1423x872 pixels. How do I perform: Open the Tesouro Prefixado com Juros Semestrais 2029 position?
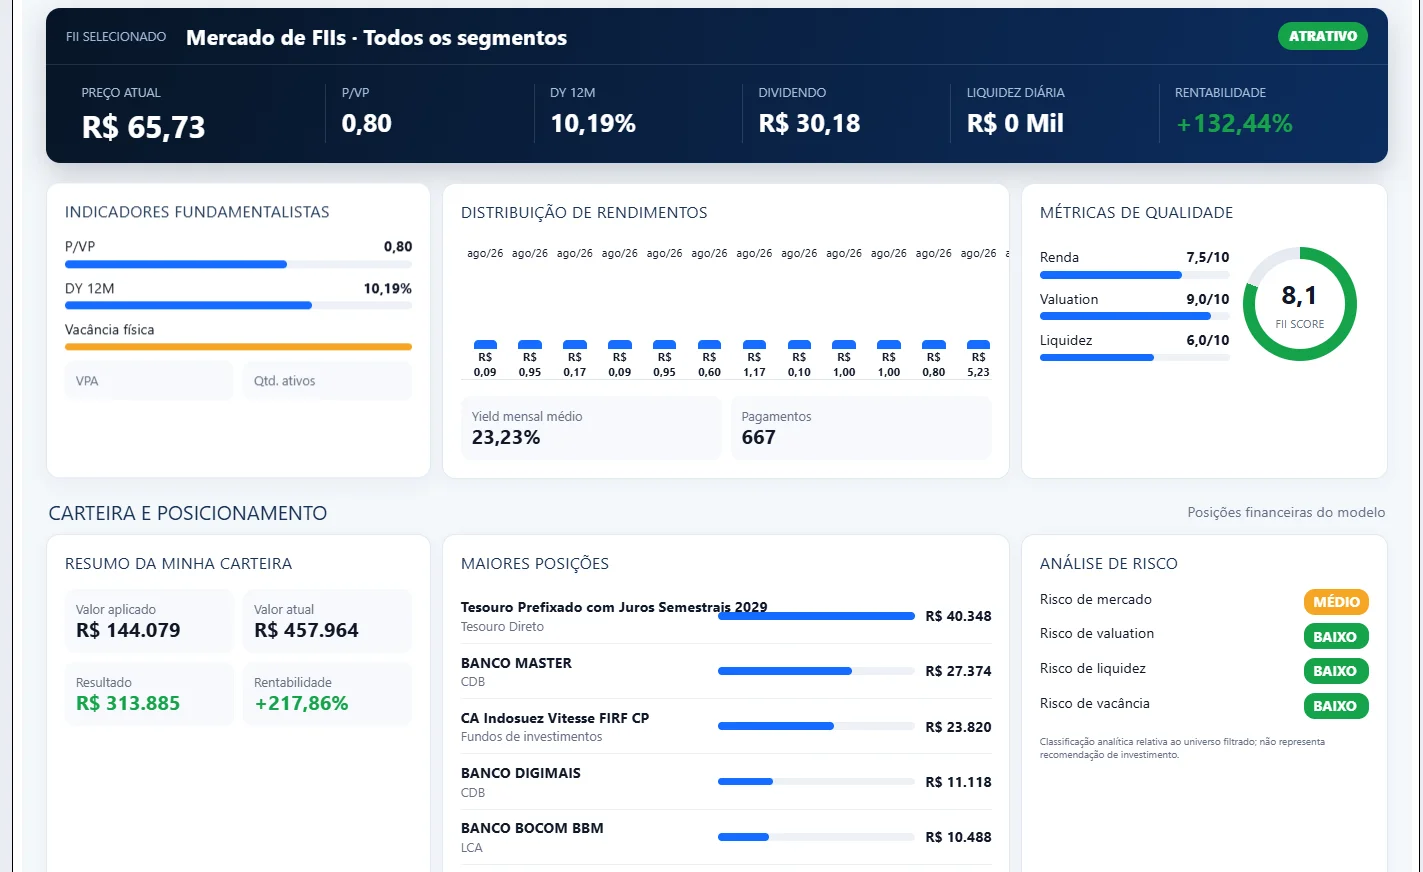pos(726,616)
